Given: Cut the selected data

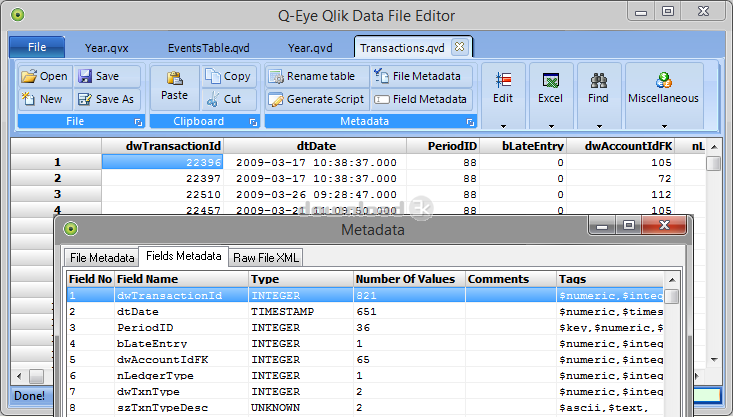Looking at the screenshot, I should pyautogui.click(x=229, y=99).
